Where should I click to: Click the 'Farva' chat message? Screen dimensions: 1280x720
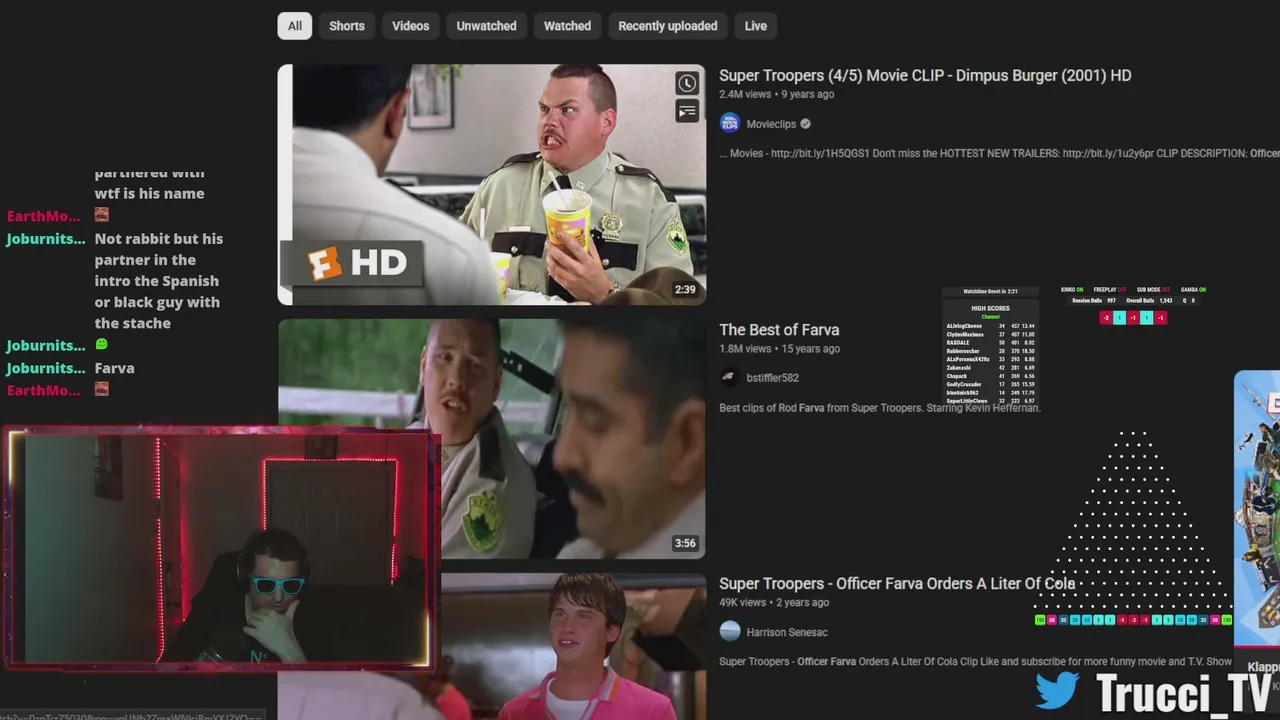point(114,368)
